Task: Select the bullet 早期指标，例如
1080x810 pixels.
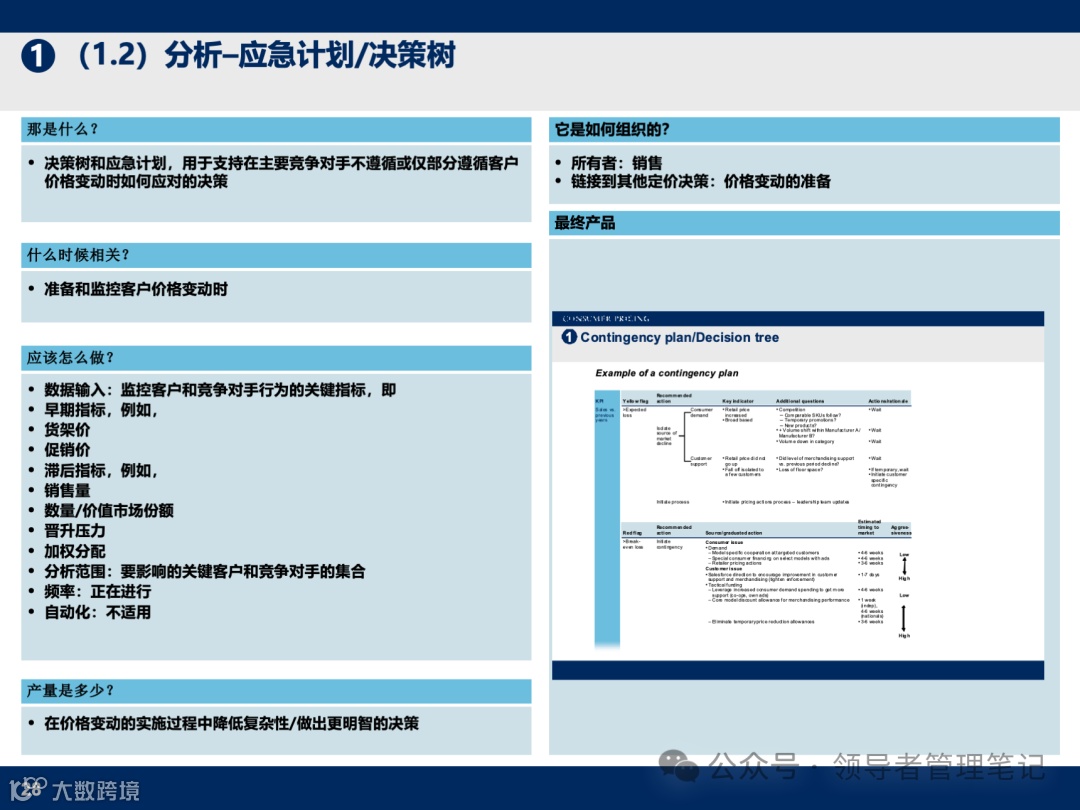Action: pos(101,410)
